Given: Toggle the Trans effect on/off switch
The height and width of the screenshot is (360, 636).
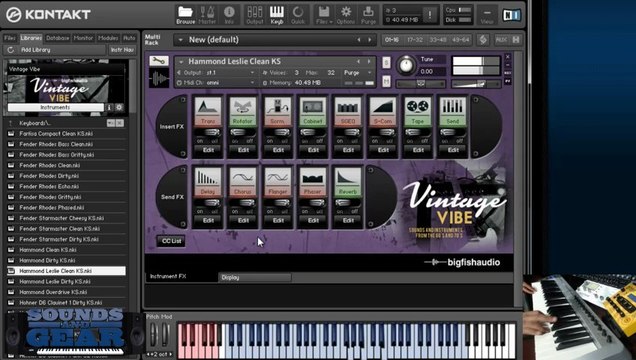Looking at the screenshot, I should 208,133.
